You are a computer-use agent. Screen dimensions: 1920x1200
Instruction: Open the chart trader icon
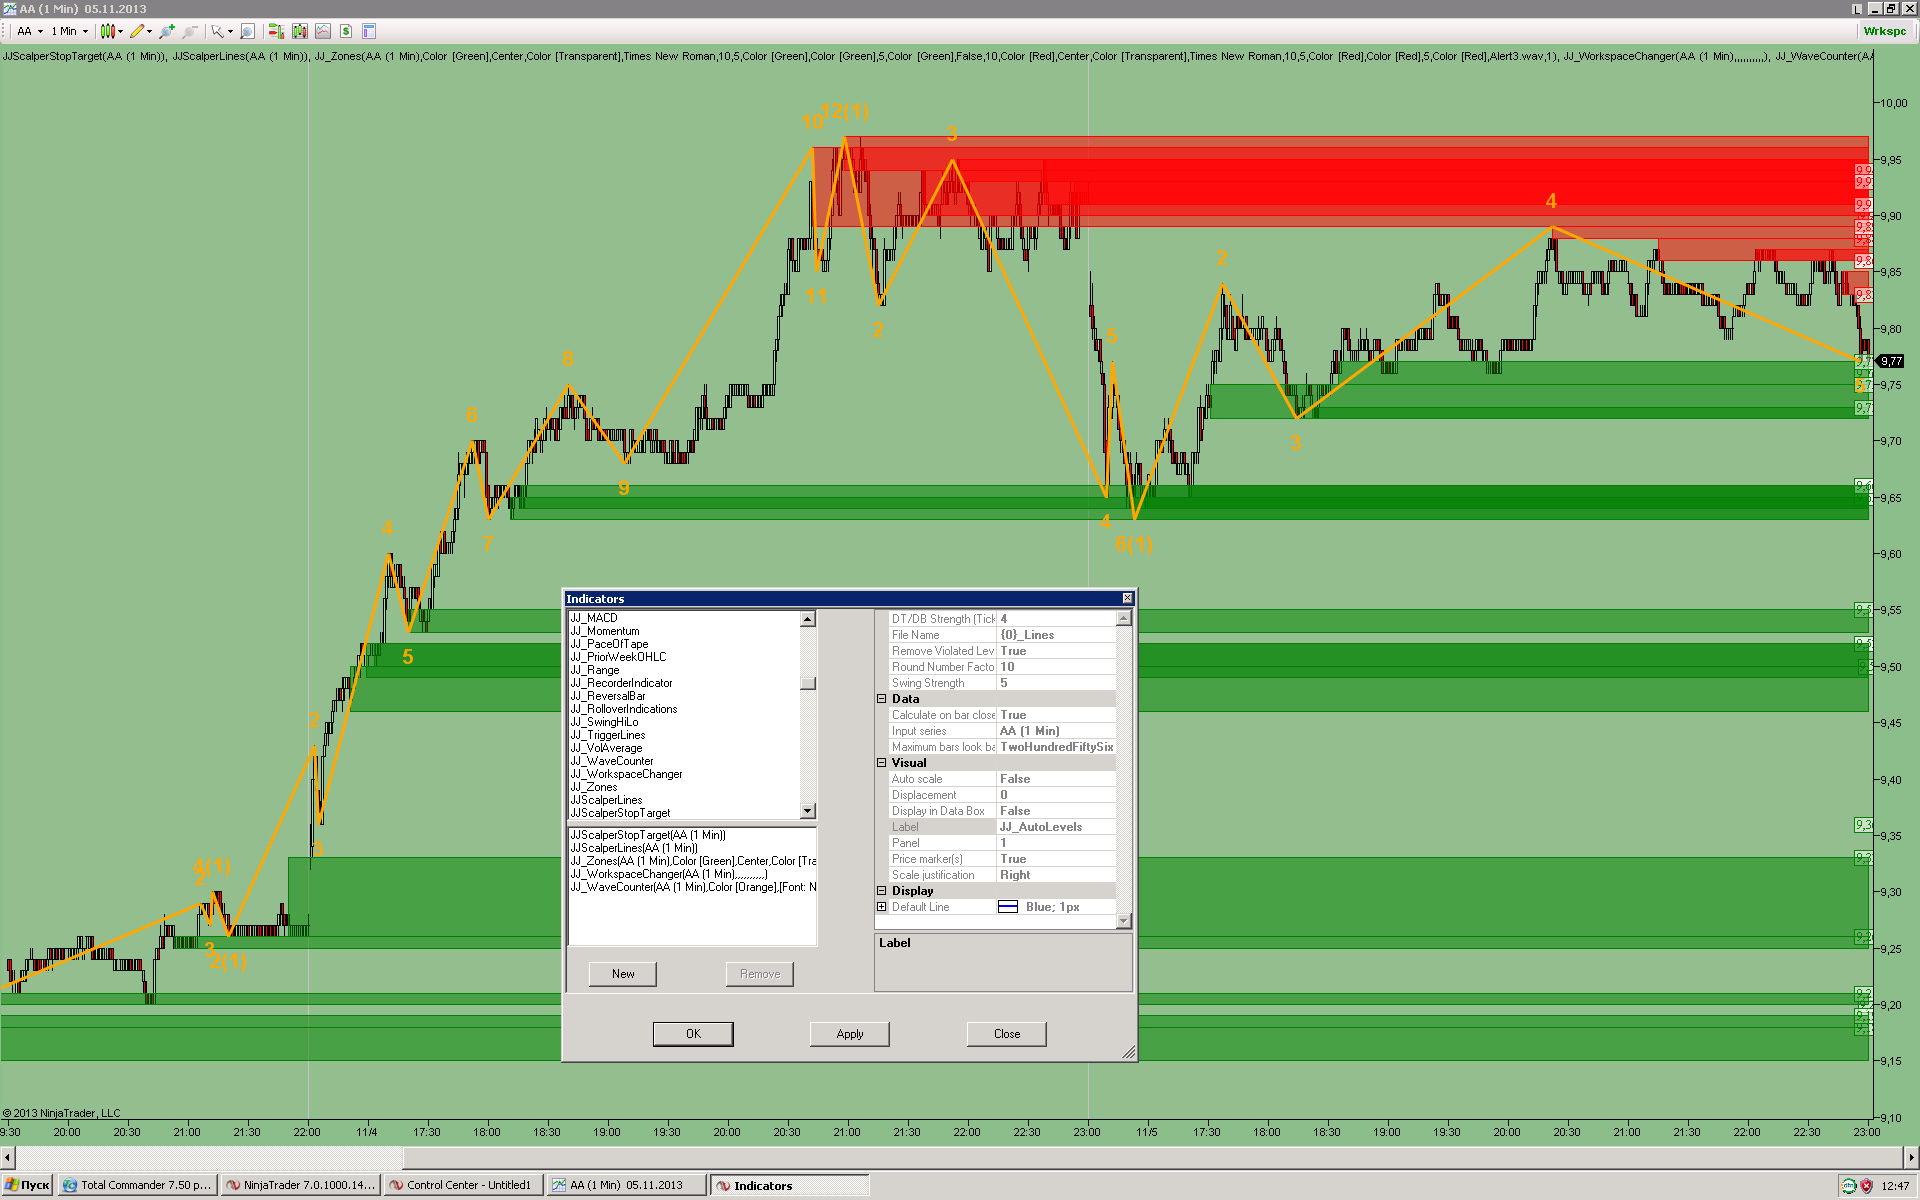pyautogui.click(x=276, y=31)
